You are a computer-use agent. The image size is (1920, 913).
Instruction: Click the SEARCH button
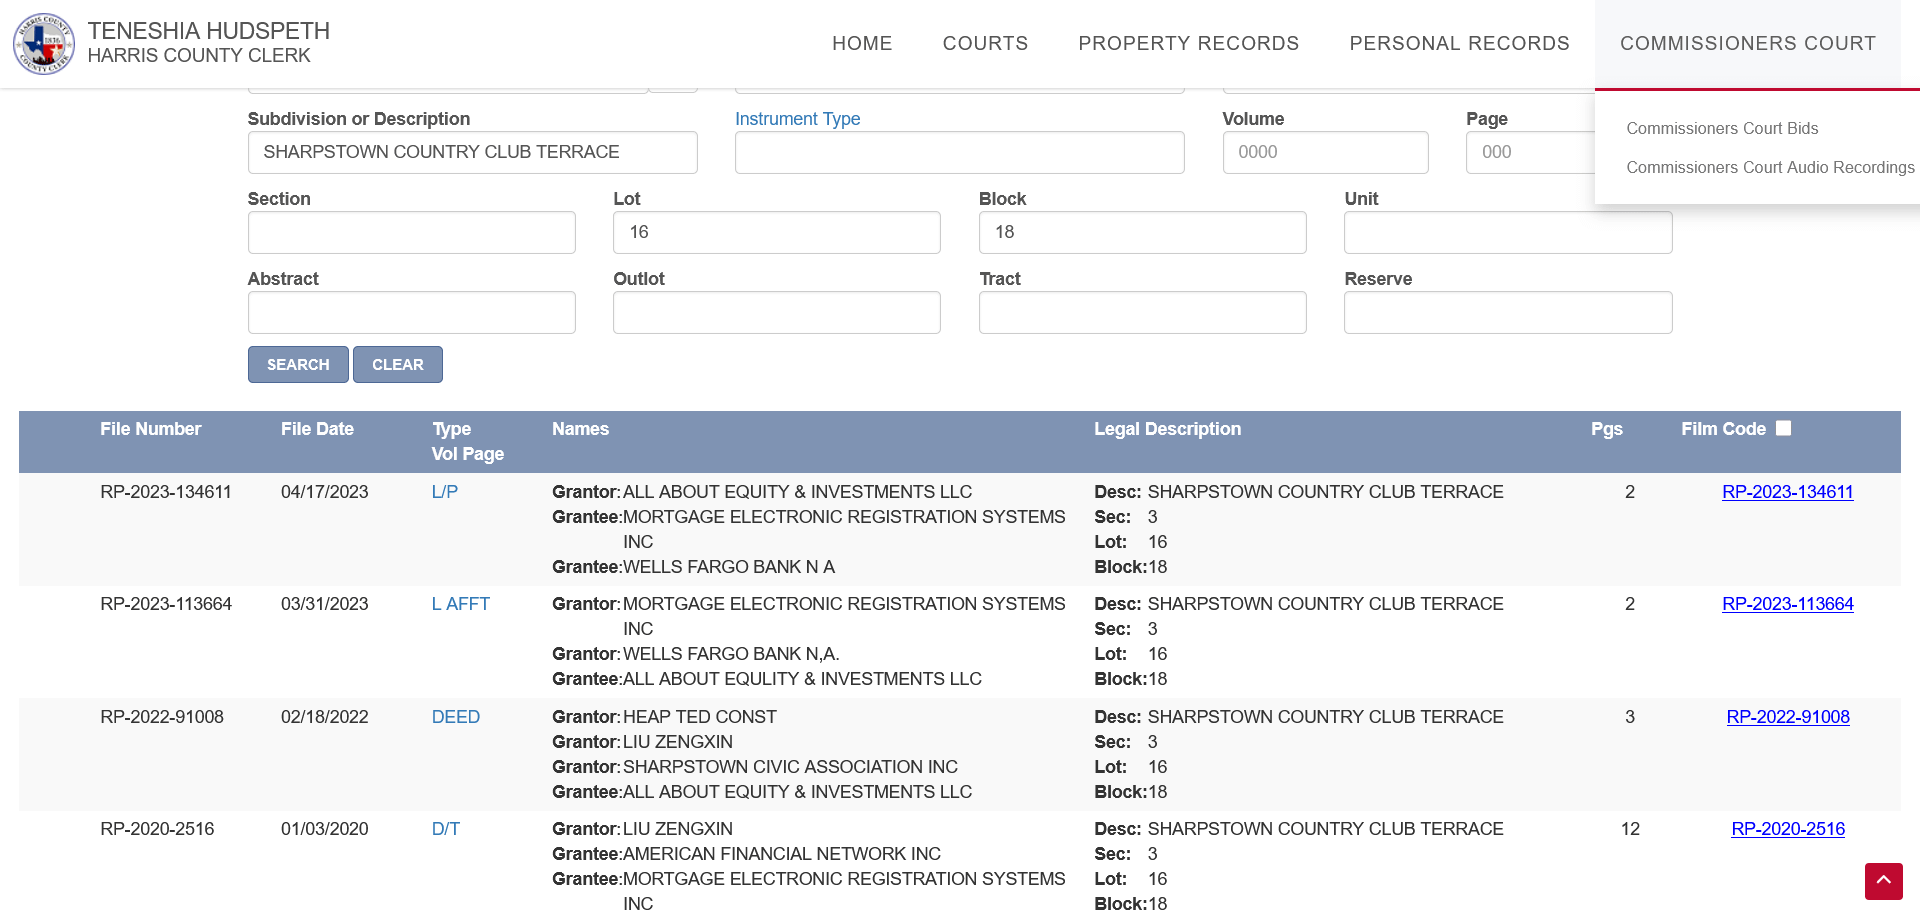click(x=298, y=364)
